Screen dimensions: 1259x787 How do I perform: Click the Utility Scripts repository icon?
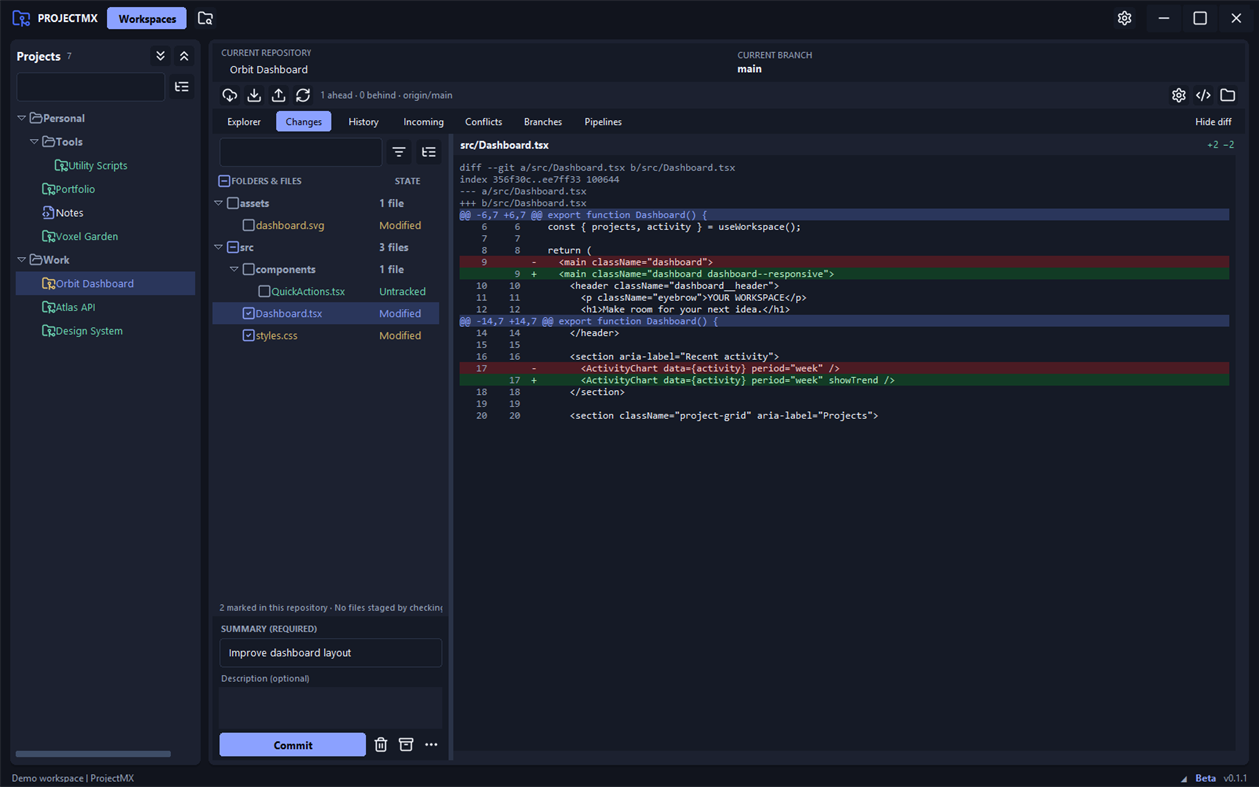pyautogui.click(x=61, y=165)
